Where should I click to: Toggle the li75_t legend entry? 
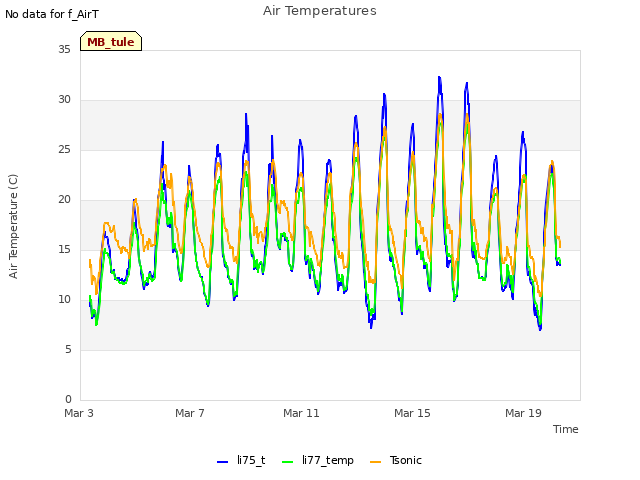(x=241, y=460)
